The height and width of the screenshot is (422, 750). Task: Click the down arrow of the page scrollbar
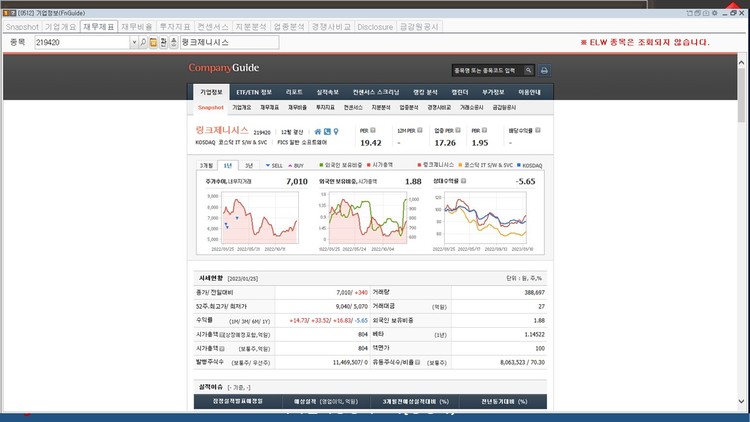741,401
